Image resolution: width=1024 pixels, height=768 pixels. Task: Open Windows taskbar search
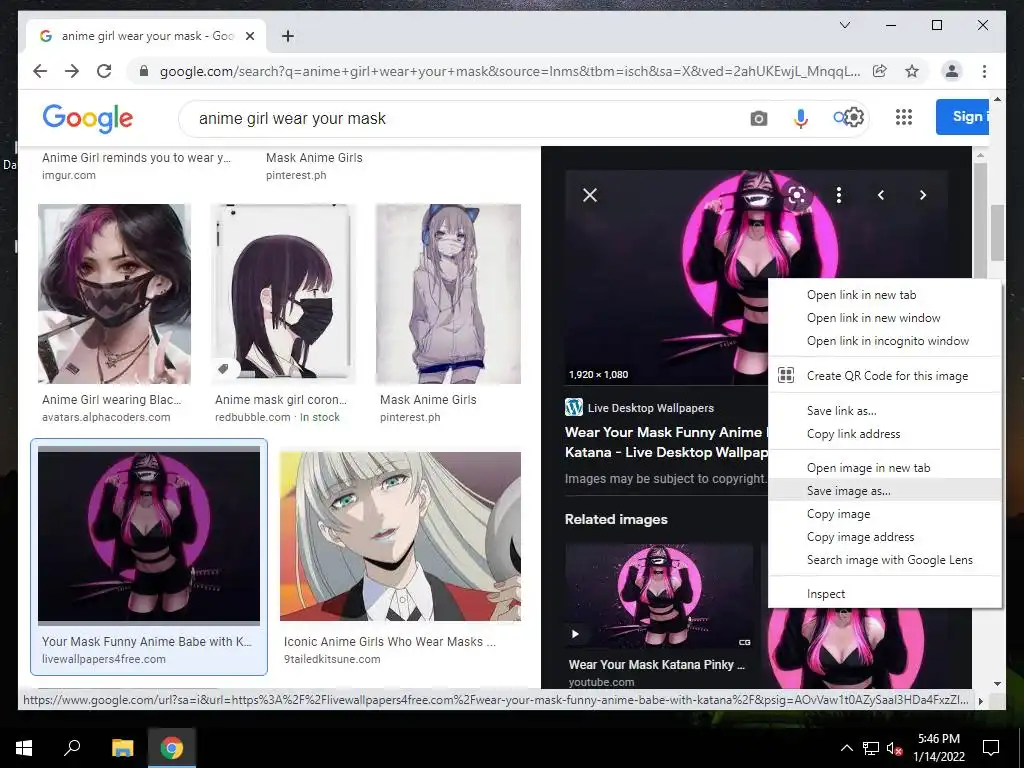[72, 748]
